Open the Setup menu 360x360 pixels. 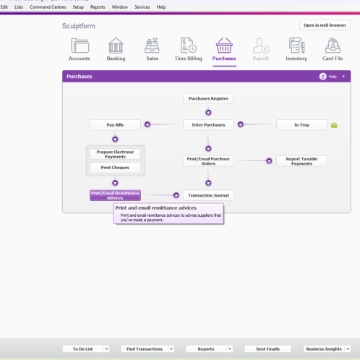tap(78, 7)
